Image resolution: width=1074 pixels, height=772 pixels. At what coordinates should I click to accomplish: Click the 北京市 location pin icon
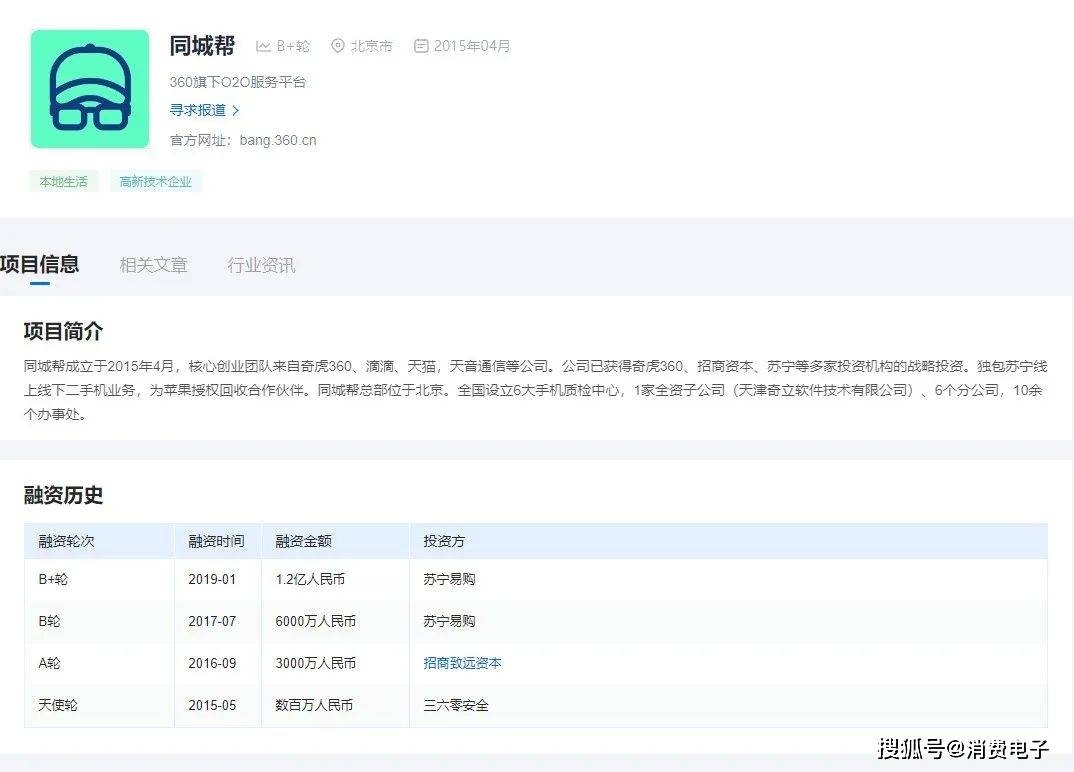[x=338, y=46]
